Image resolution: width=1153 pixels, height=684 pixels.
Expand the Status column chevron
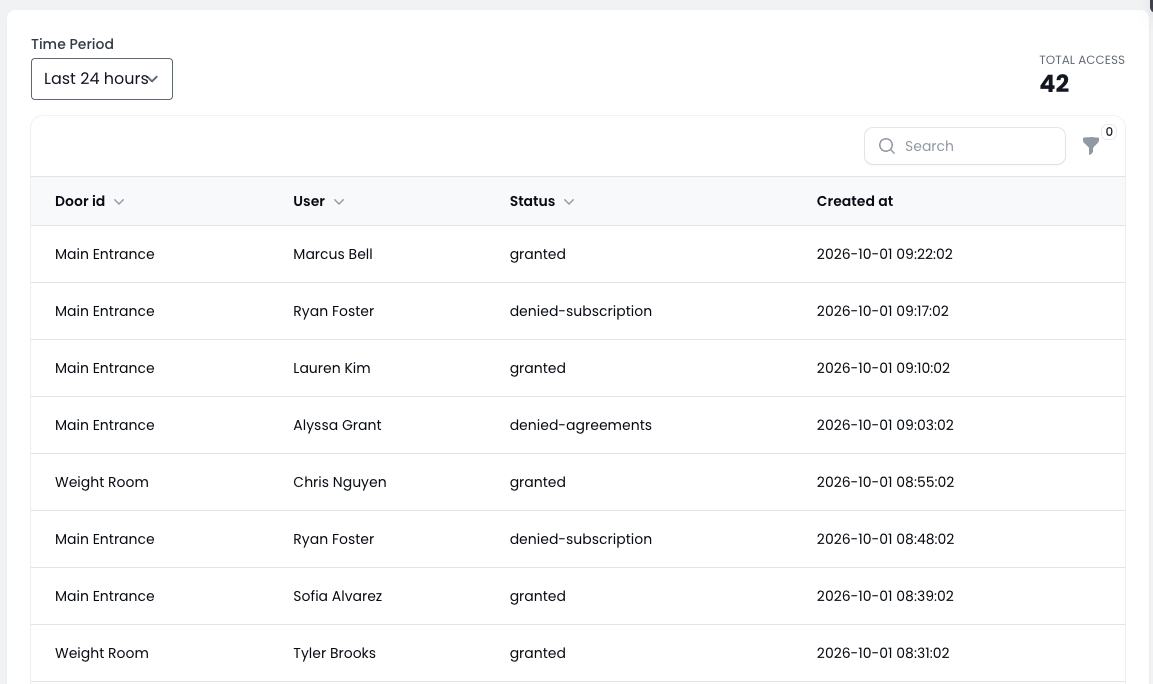[x=569, y=202]
